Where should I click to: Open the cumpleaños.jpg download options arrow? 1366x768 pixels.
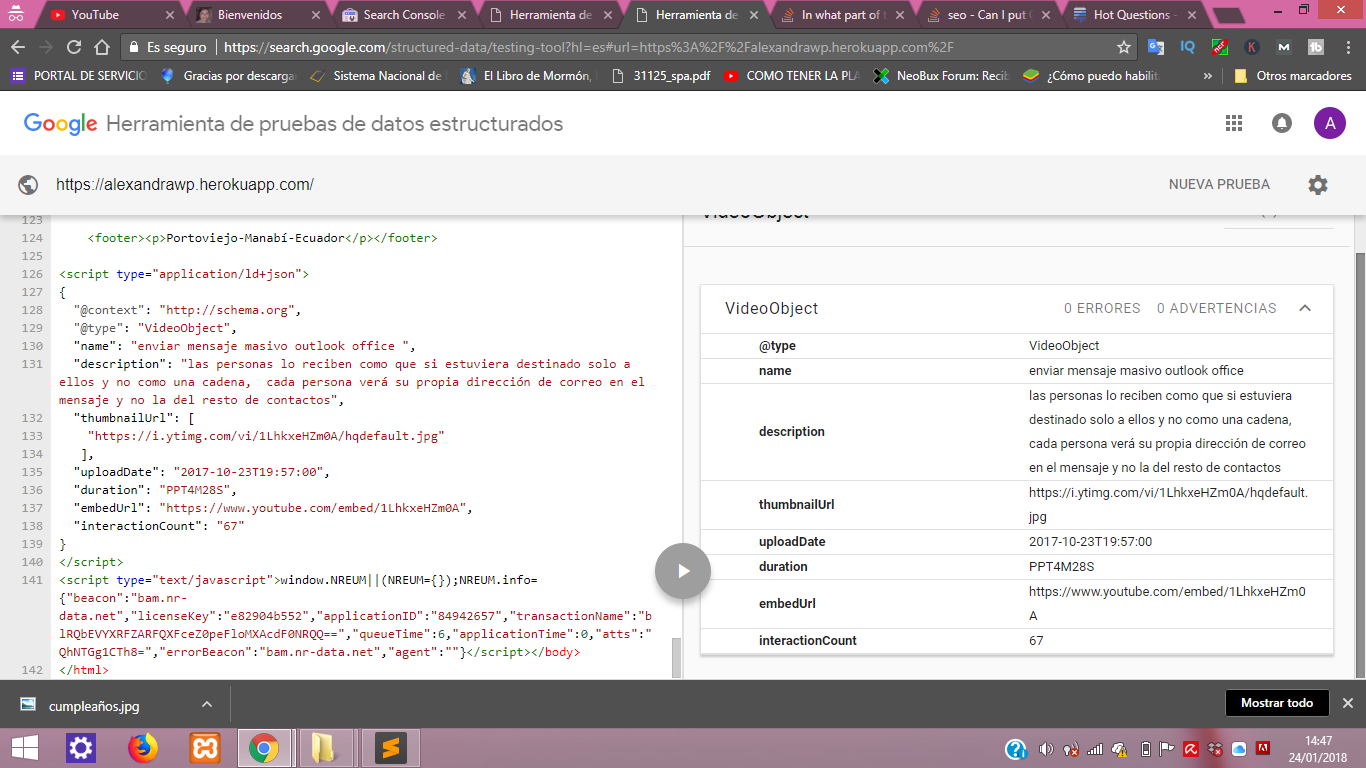point(207,704)
